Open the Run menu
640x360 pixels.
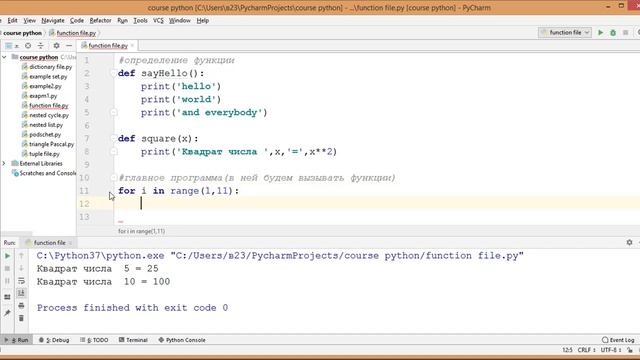[x=122, y=20]
